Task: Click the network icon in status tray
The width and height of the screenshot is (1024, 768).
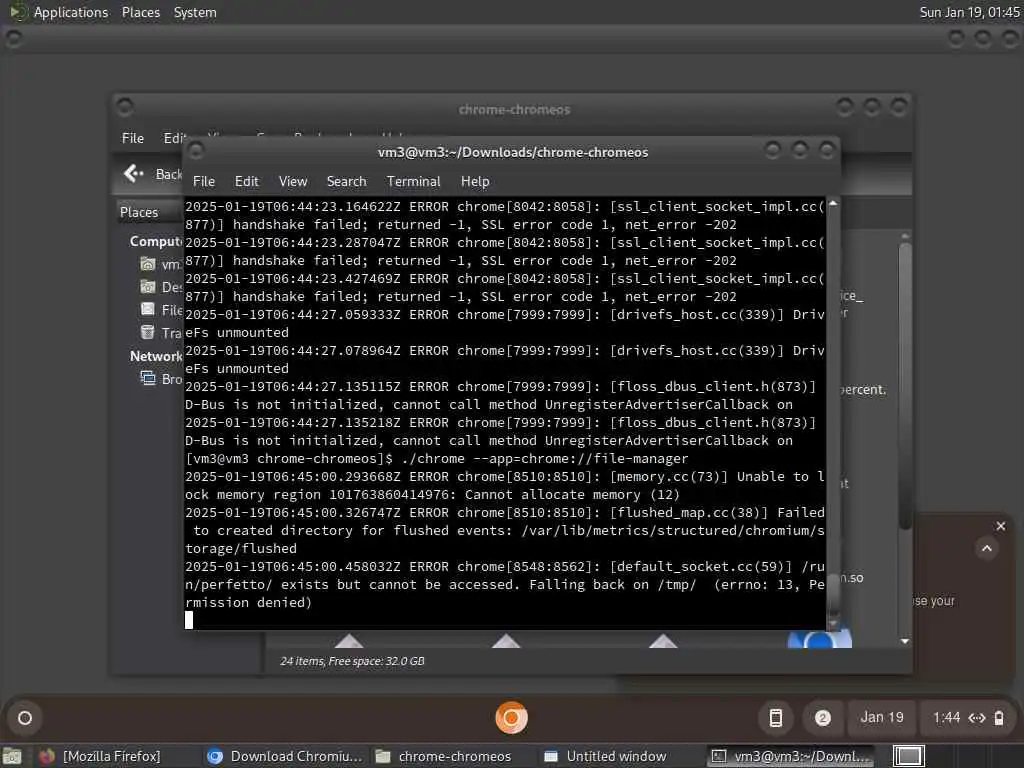Action: (x=977, y=718)
